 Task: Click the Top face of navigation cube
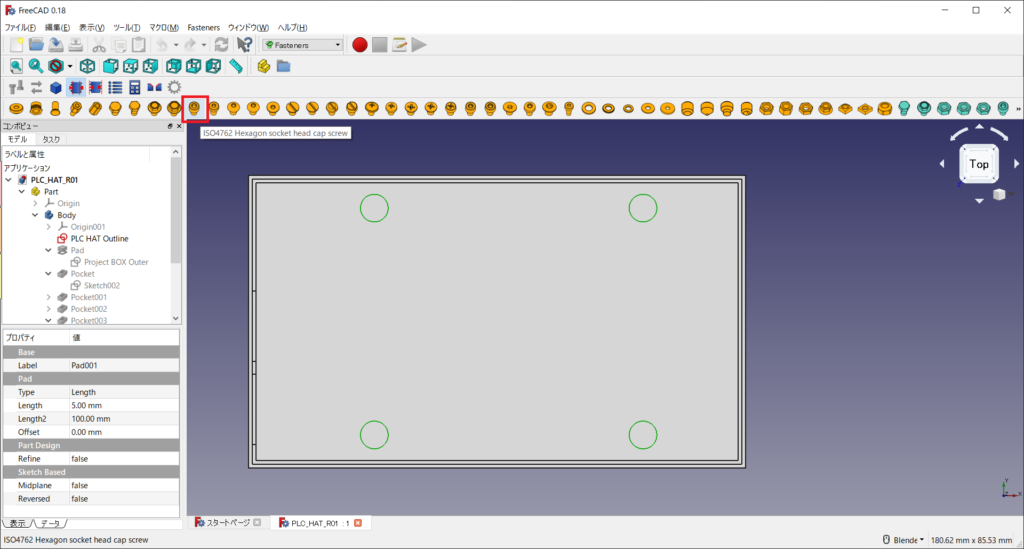979,164
